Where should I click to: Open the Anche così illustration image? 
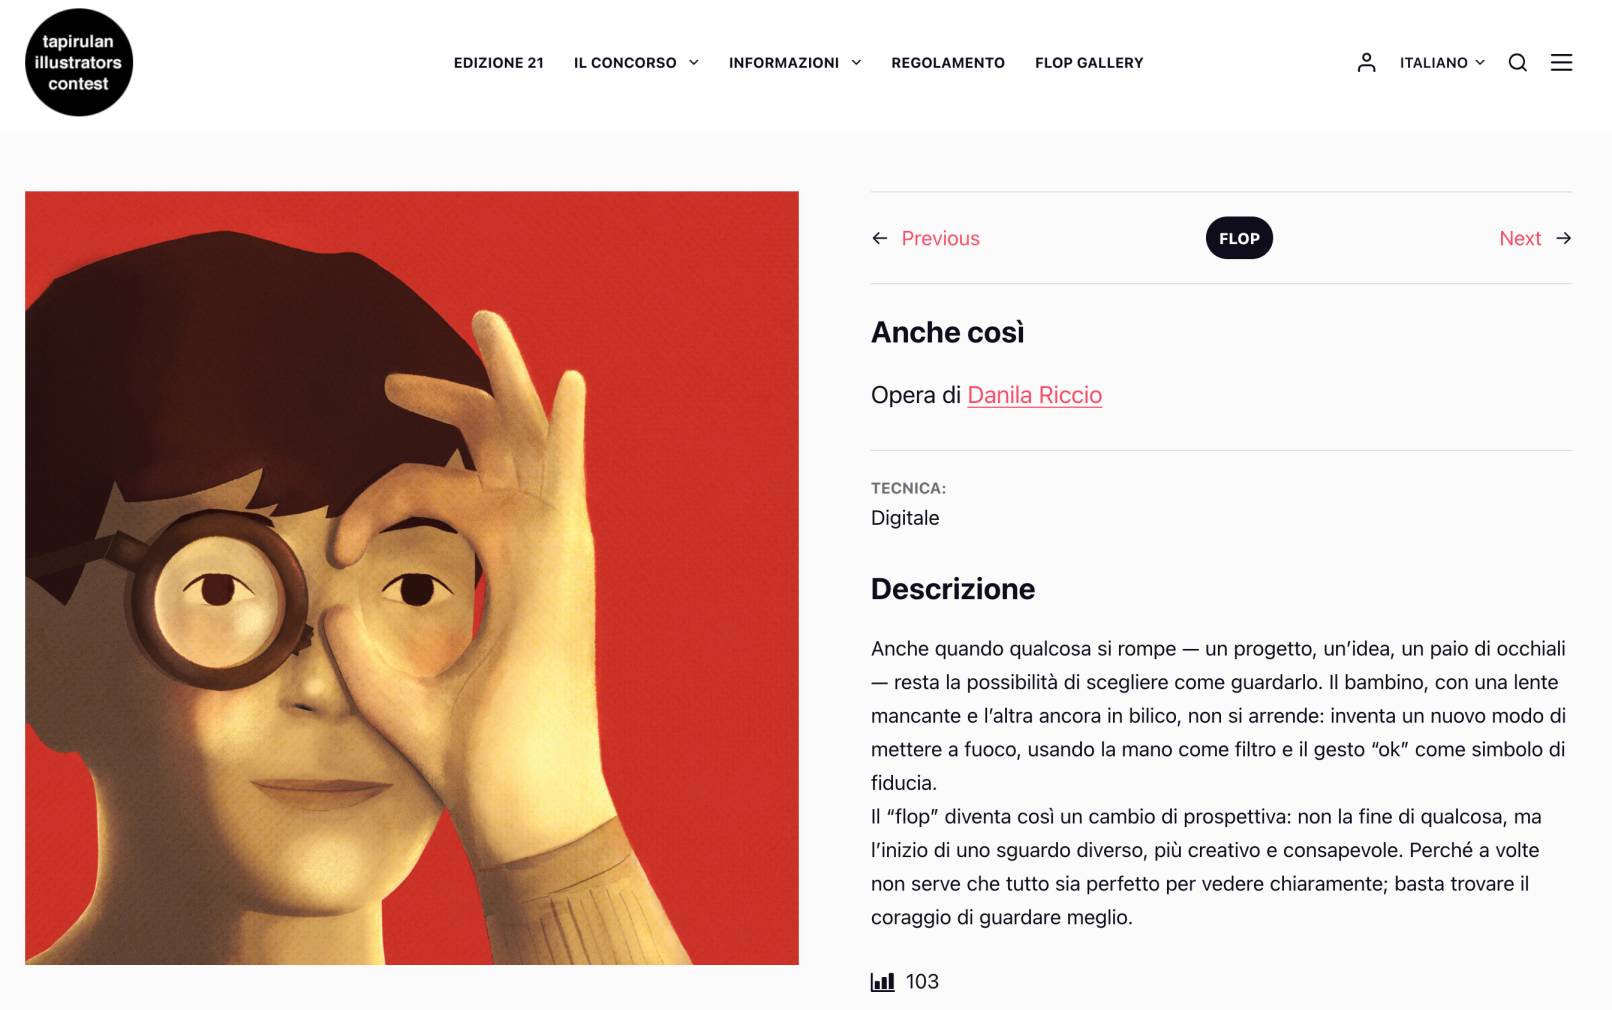(x=412, y=578)
